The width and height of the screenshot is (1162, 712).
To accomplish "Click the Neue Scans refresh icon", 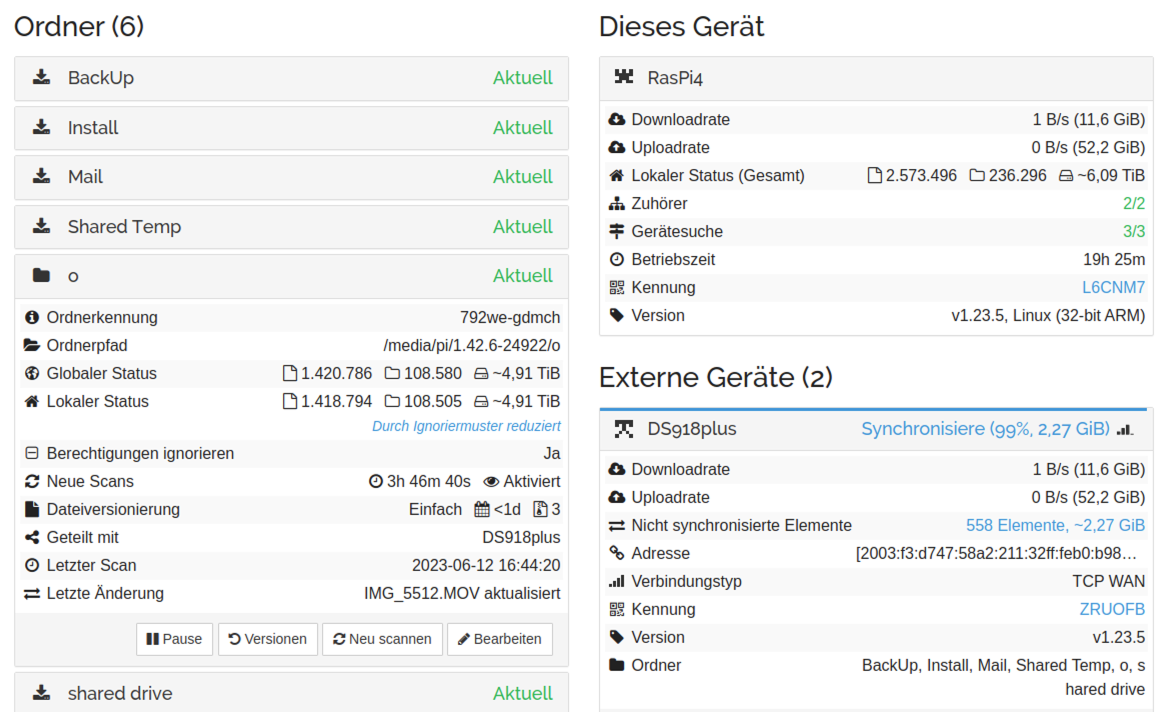I will (32, 481).
